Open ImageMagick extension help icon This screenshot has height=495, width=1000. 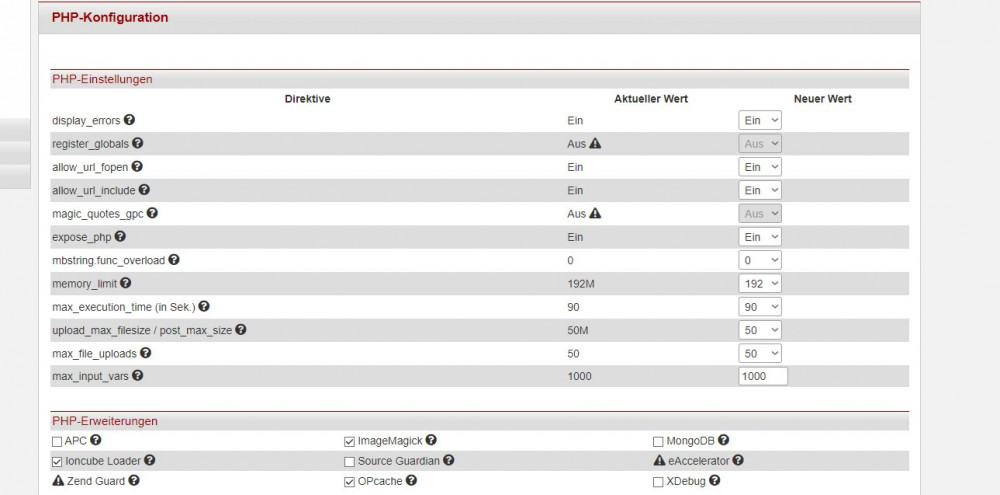point(431,440)
